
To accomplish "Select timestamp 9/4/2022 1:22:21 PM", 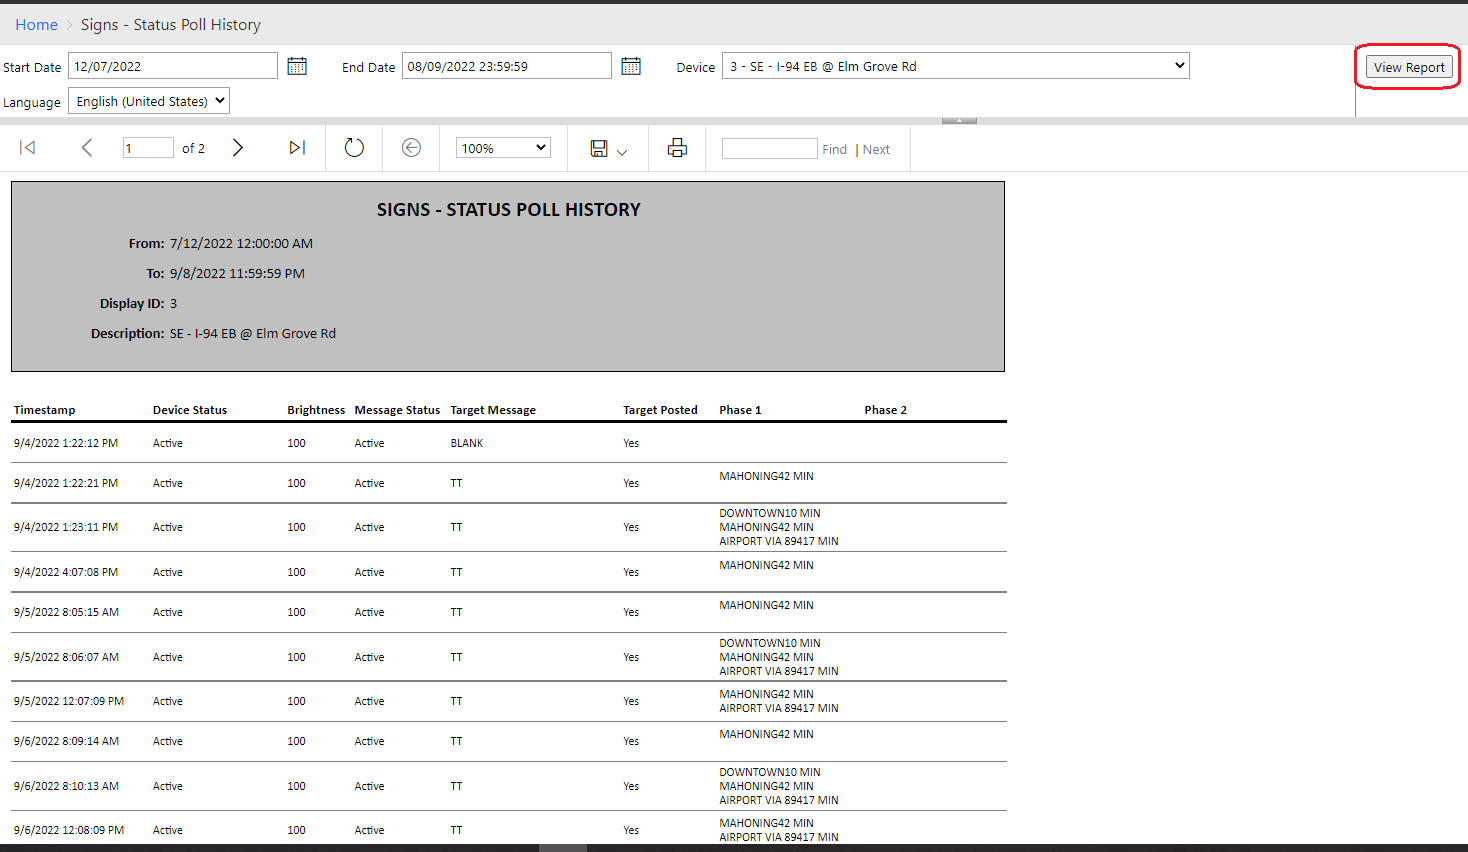I will 66,483.
